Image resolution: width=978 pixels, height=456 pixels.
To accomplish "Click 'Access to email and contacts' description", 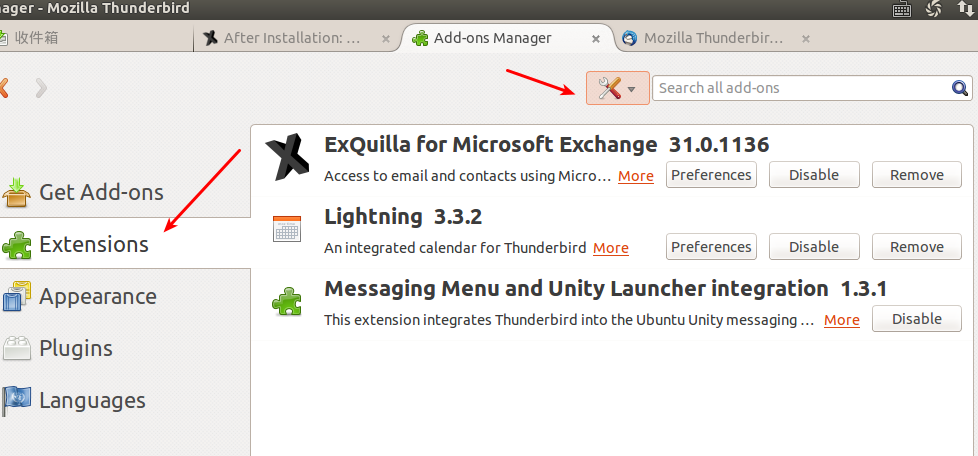I will pyautogui.click(x=467, y=176).
